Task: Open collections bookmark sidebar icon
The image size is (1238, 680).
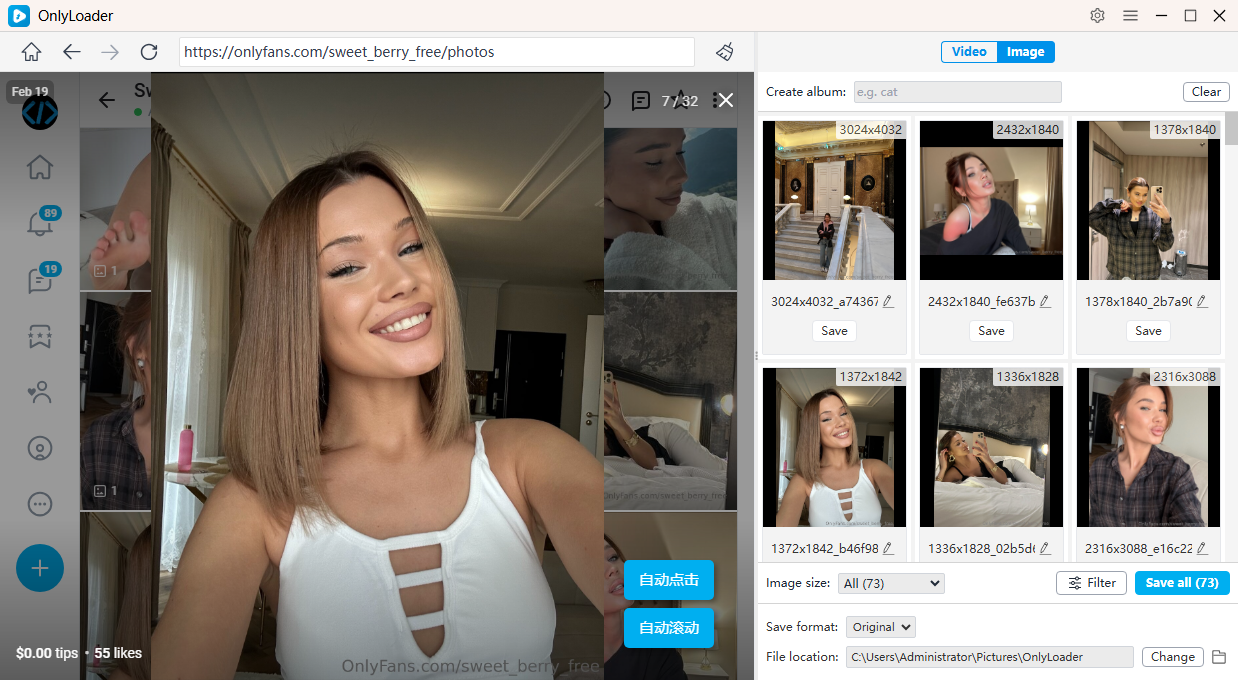Action: pos(40,337)
